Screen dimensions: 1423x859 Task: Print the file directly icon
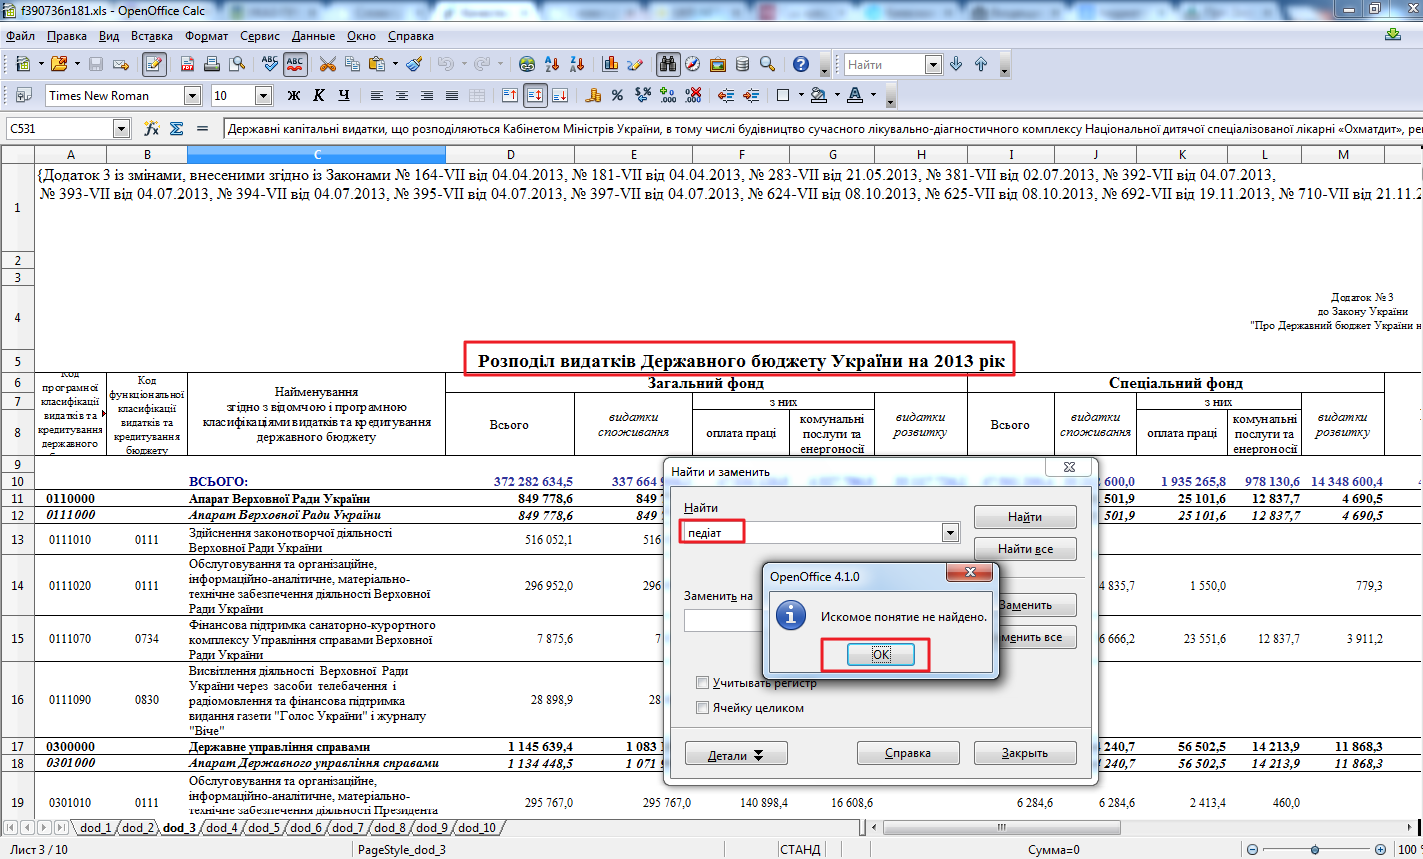[x=212, y=64]
